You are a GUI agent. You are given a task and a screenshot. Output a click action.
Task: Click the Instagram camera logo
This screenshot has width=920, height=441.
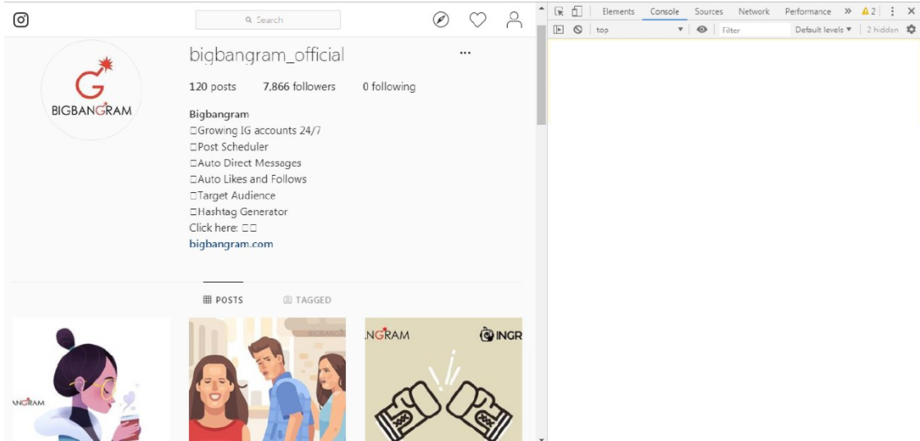[21, 20]
